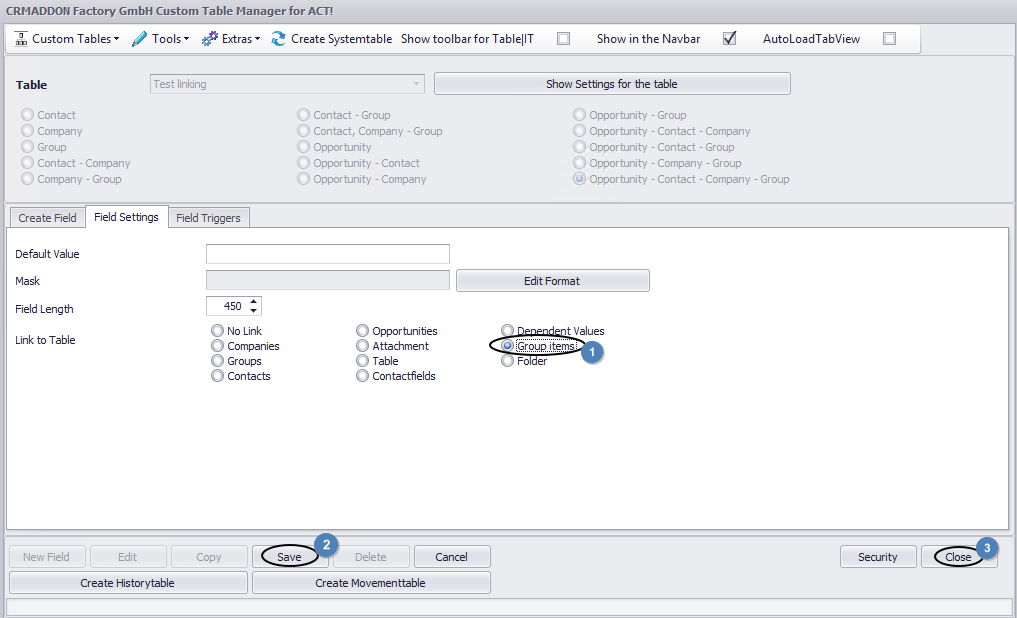Select Attachment link radio button

(x=363, y=346)
